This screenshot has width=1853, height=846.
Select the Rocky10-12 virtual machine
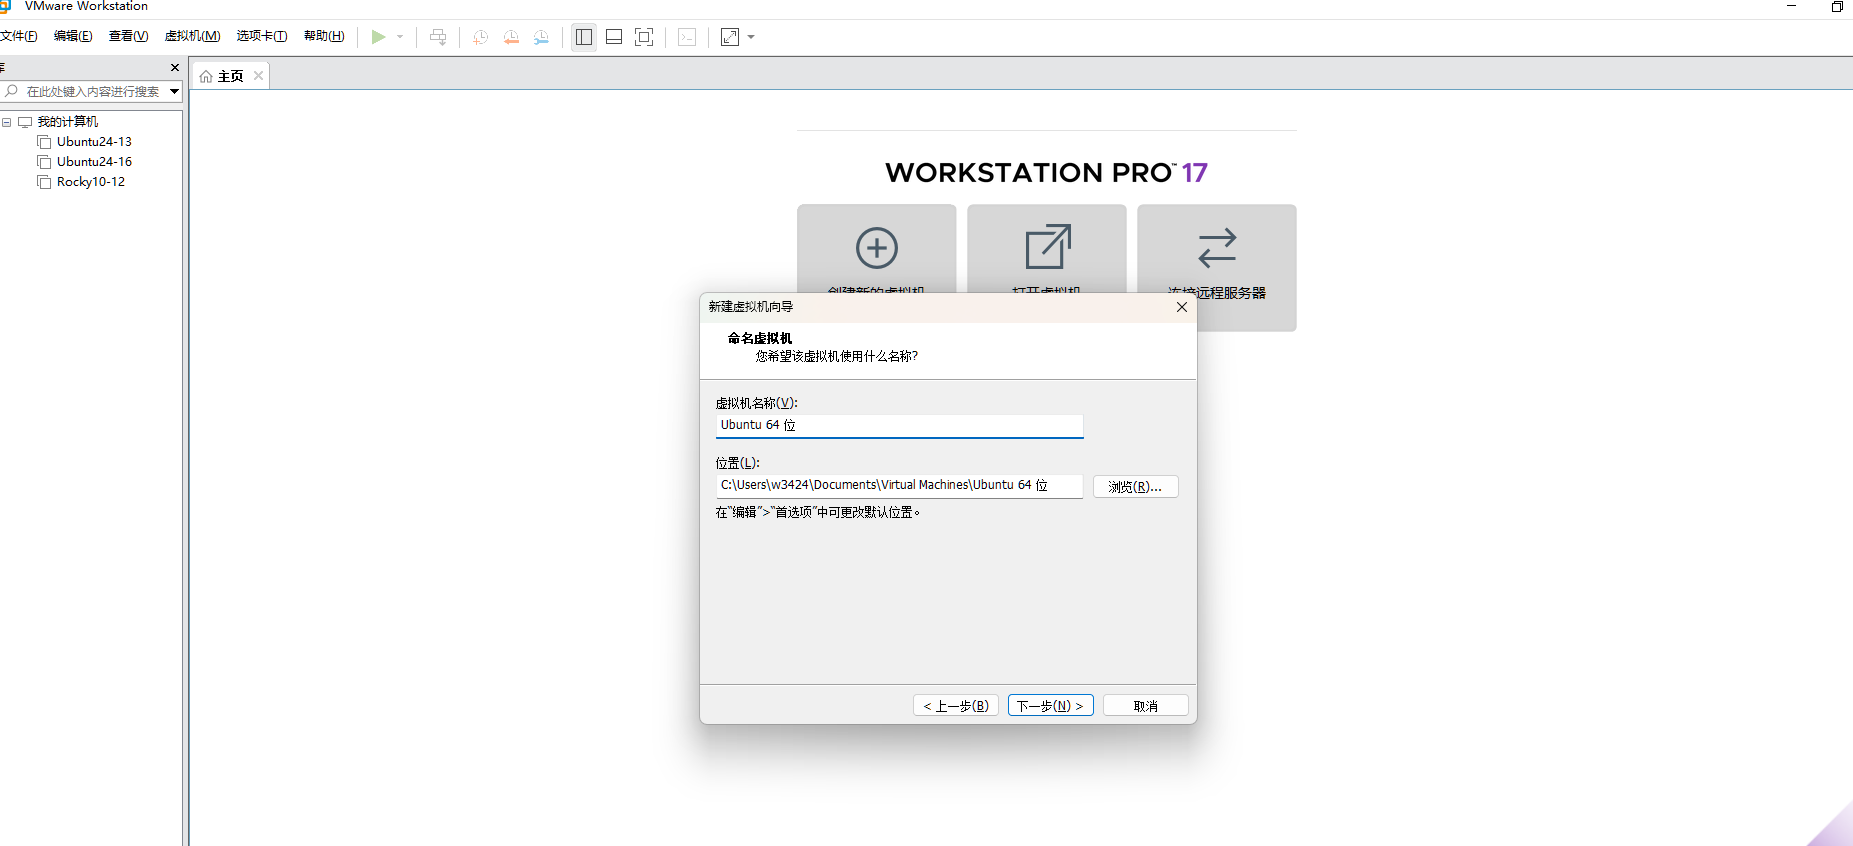click(91, 182)
